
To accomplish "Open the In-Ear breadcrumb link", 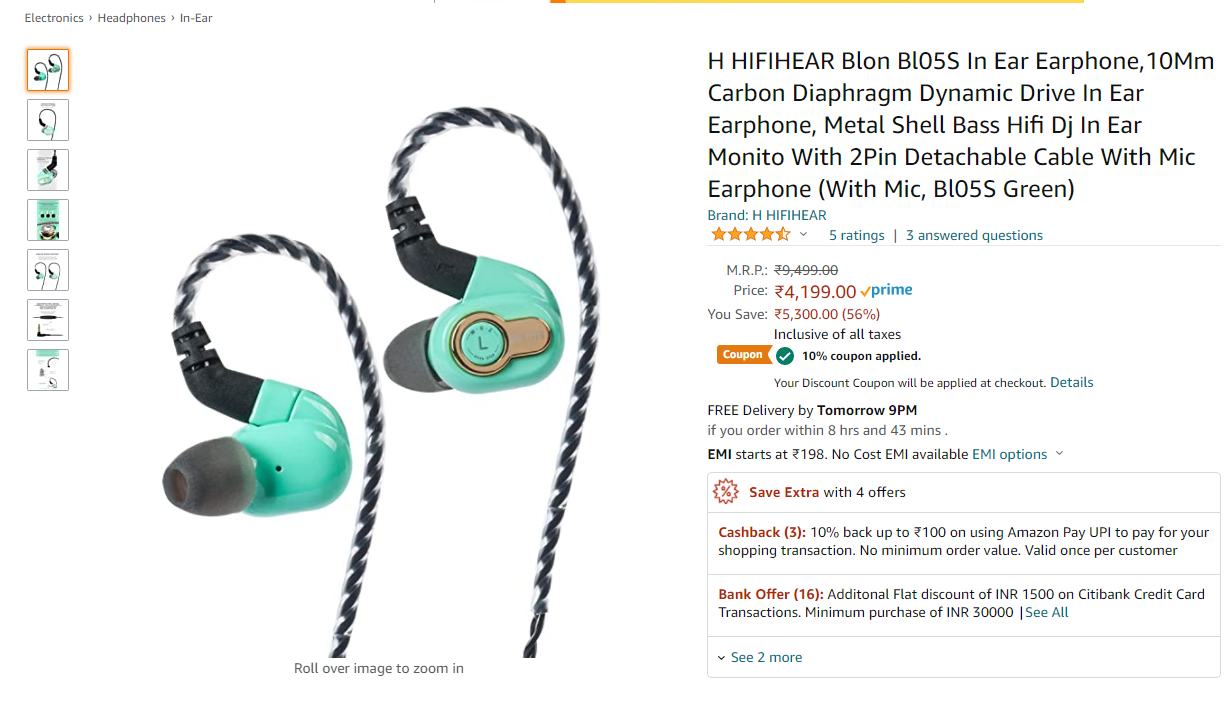I will (196, 18).
